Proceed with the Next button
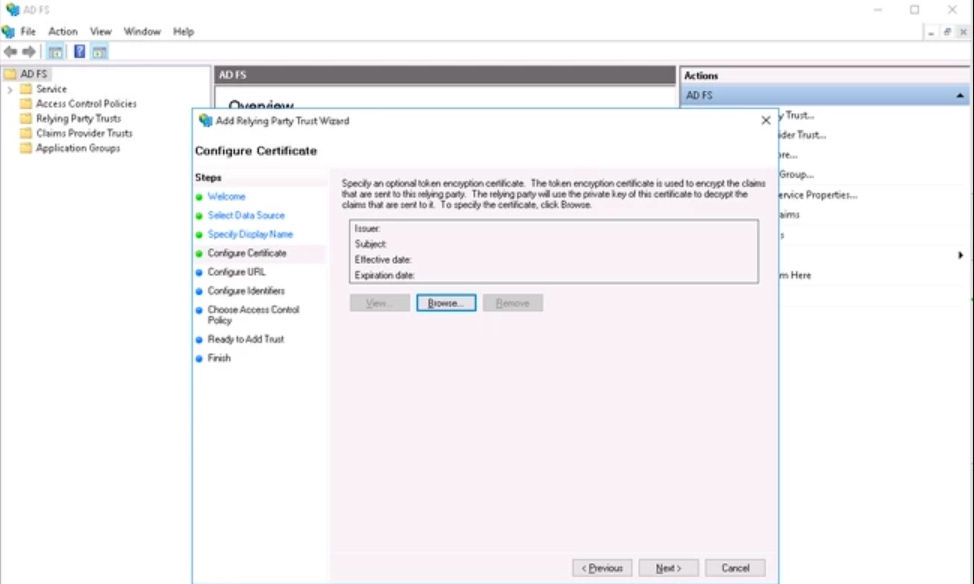974x584 pixels. pyautogui.click(x=668, y=568)
